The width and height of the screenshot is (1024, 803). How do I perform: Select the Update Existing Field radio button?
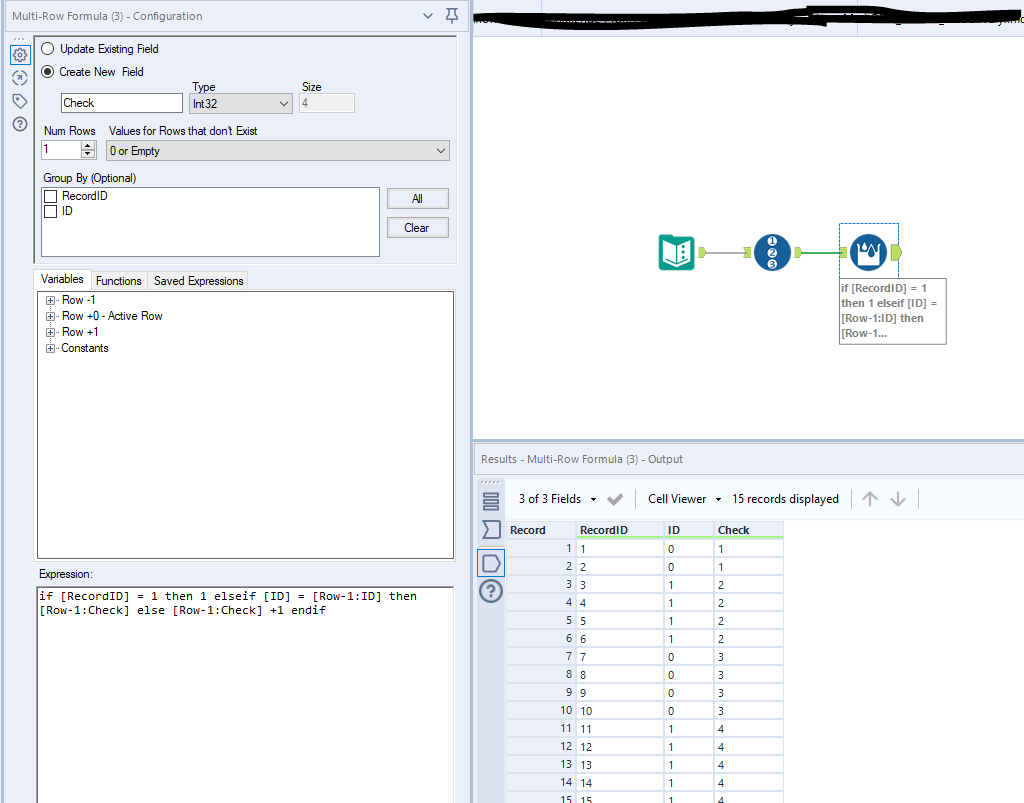(47, 48)
